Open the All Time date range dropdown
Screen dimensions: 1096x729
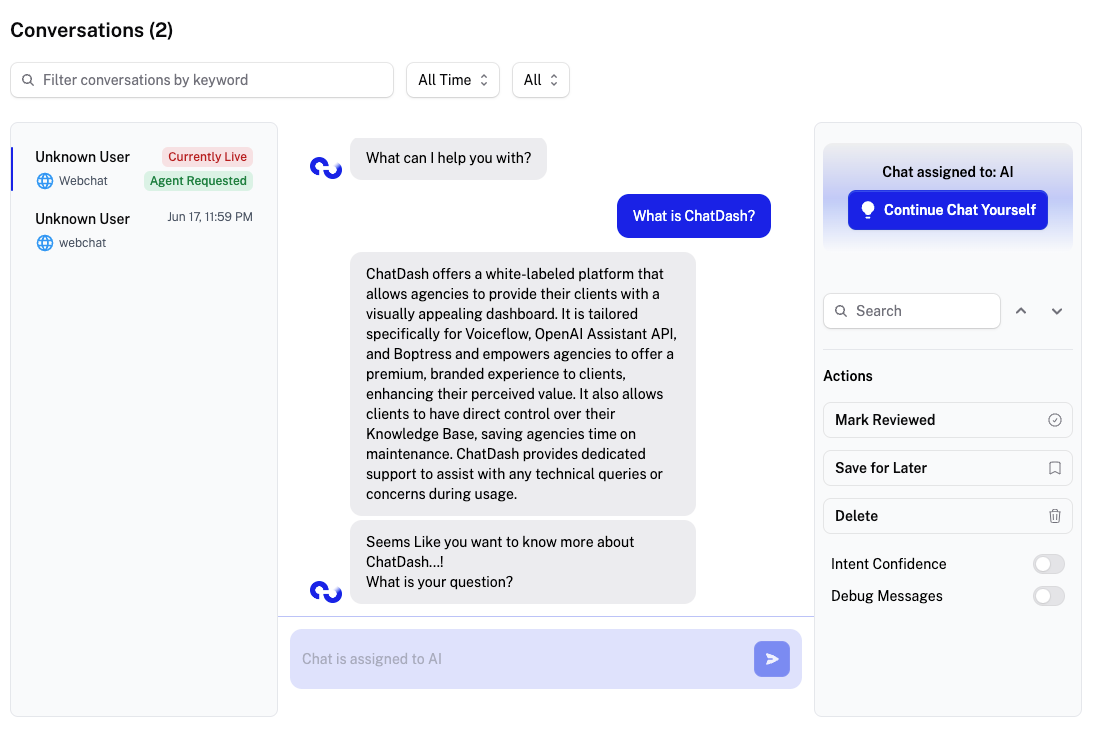pyautogui.click(x=453, y=80)
